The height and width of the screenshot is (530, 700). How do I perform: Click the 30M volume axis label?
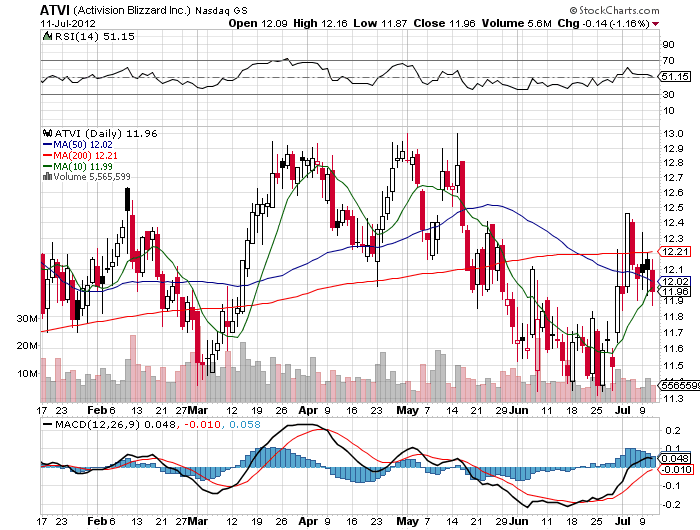pyautogui.click(x=27, y=318)
